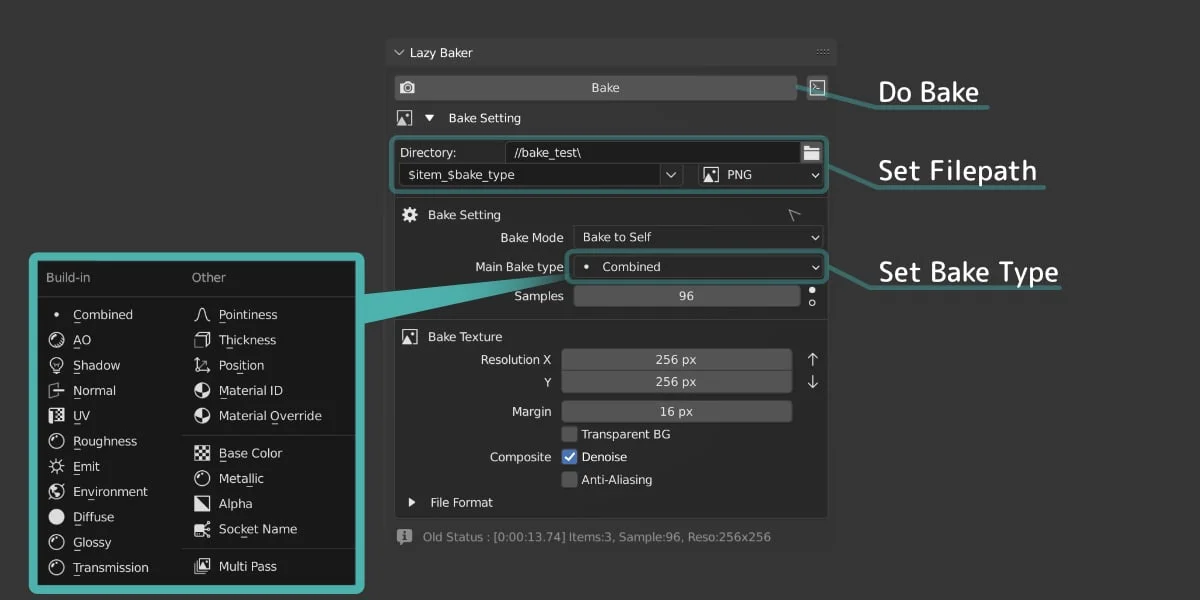Viewport: 1200px width, 600px height.
Task: Click the Samples value field
Action: point(685,296)
